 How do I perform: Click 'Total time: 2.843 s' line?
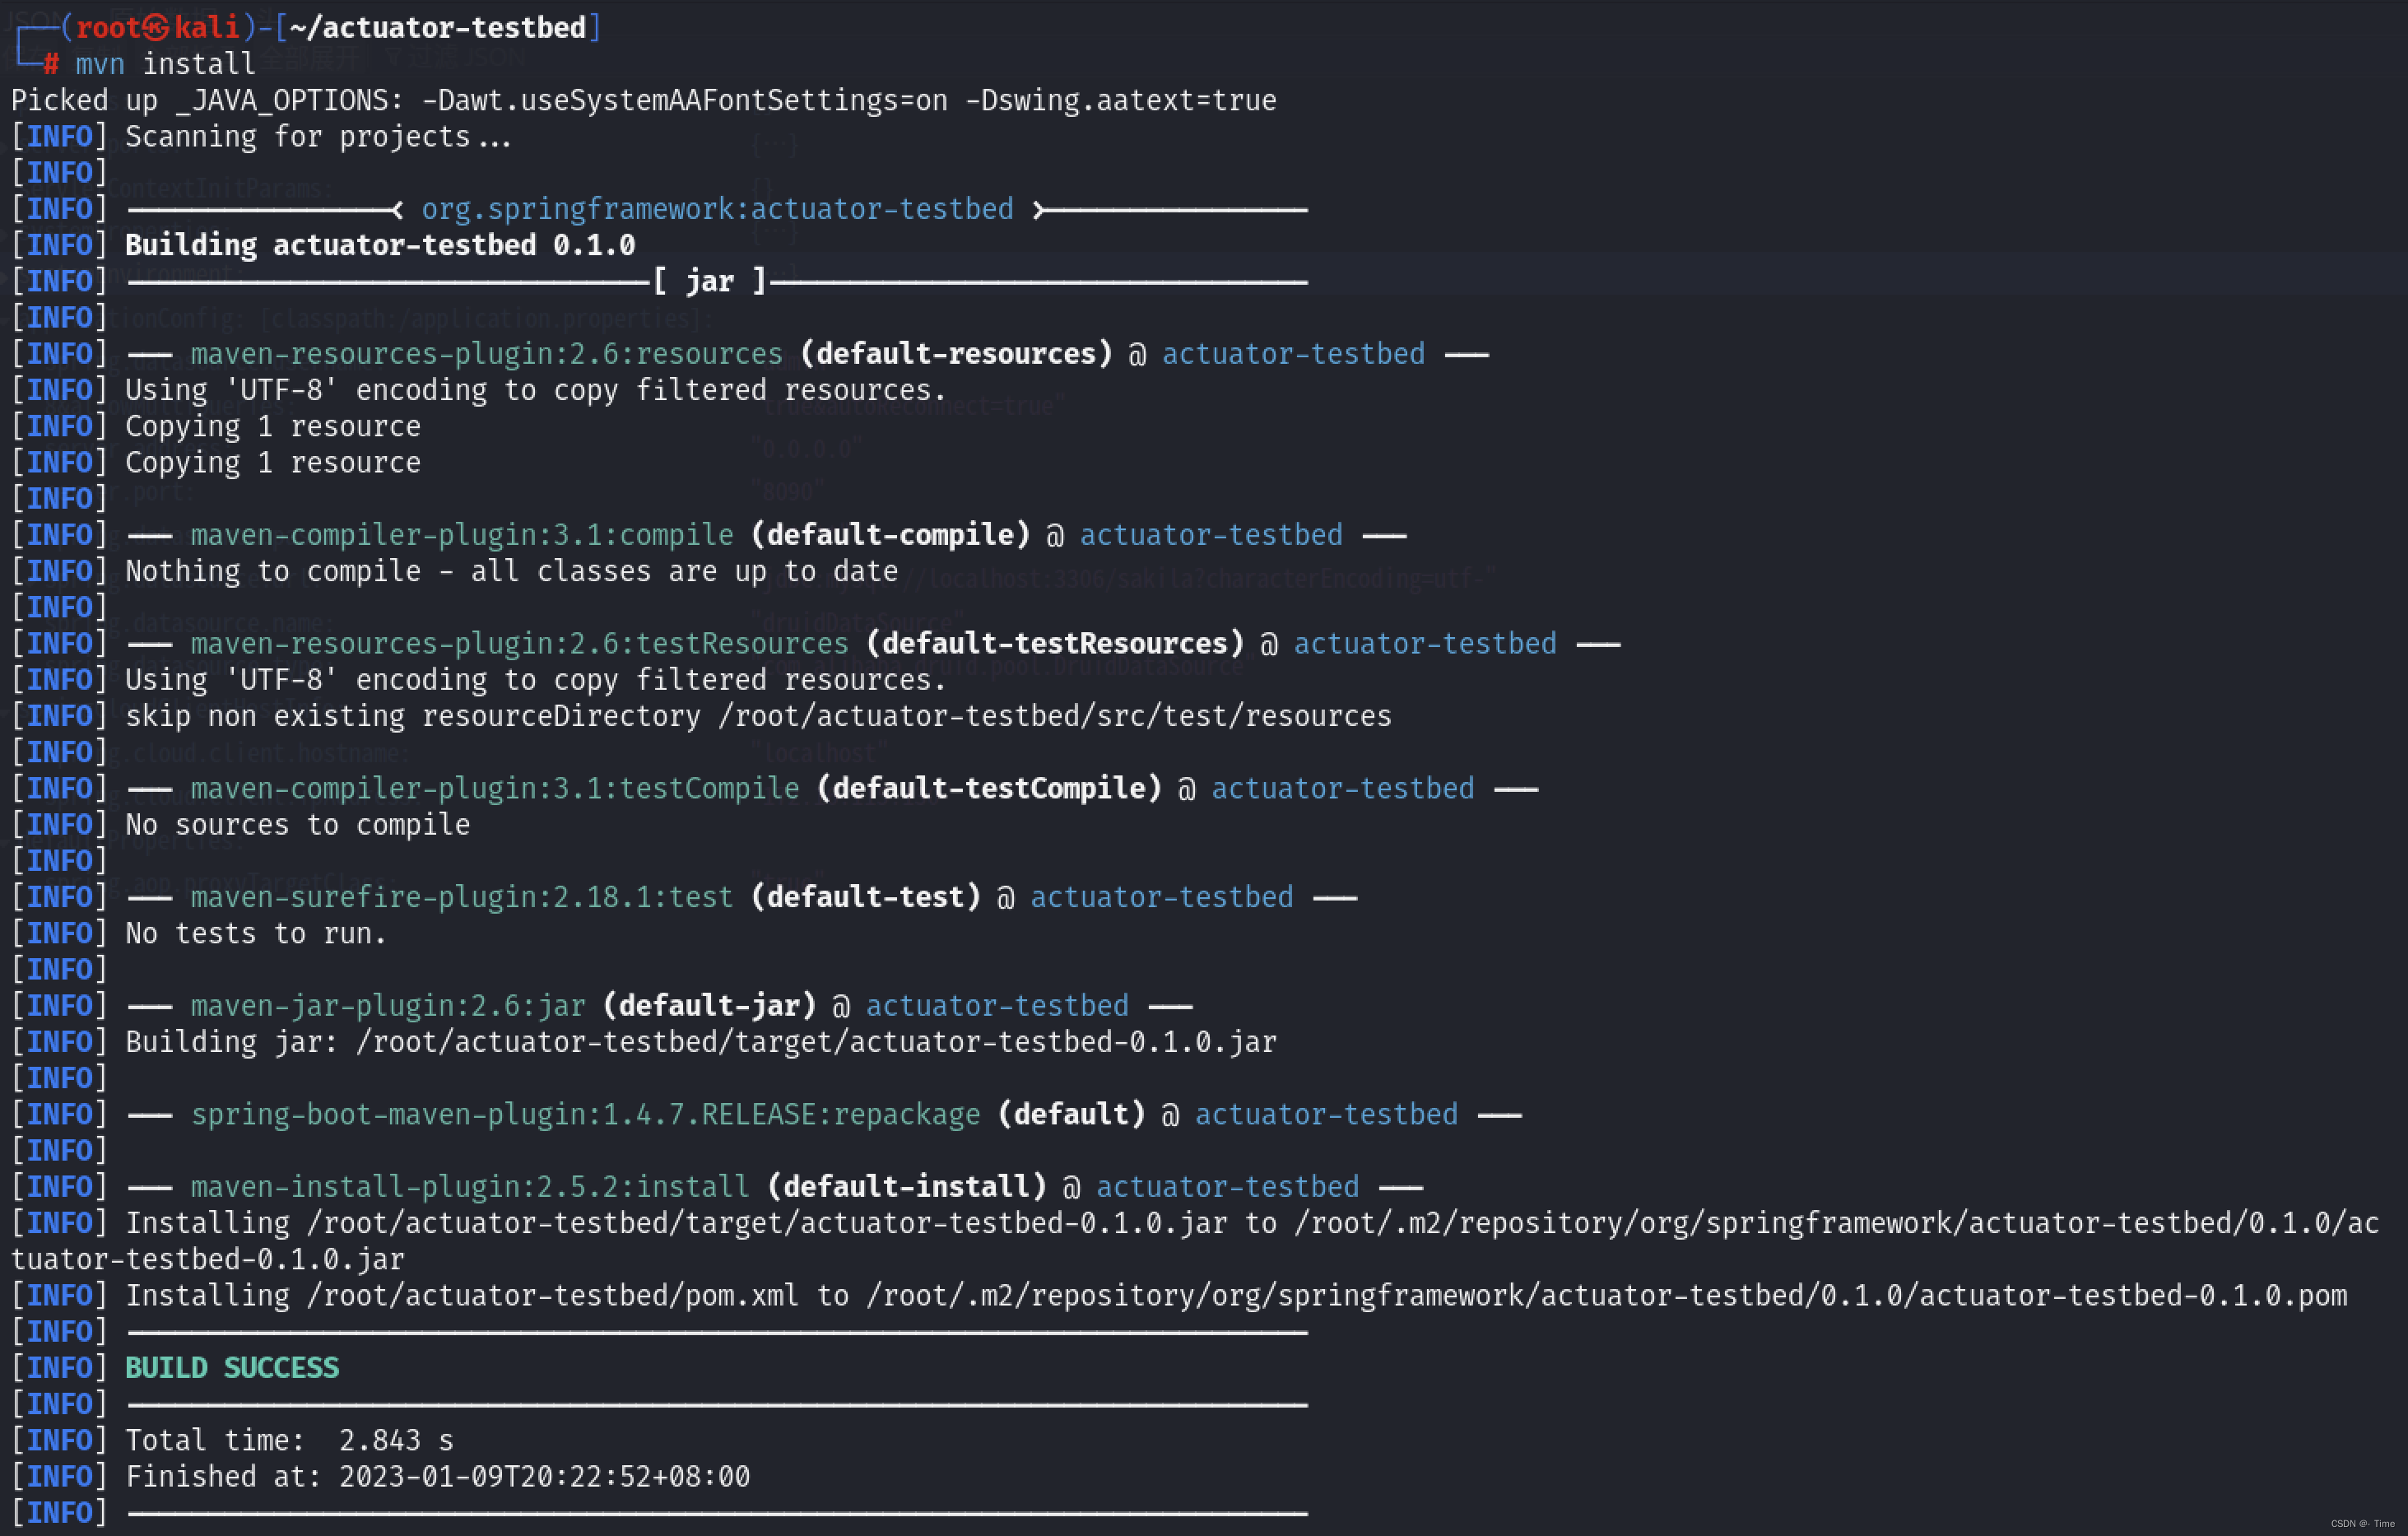tap(289, 1440)
